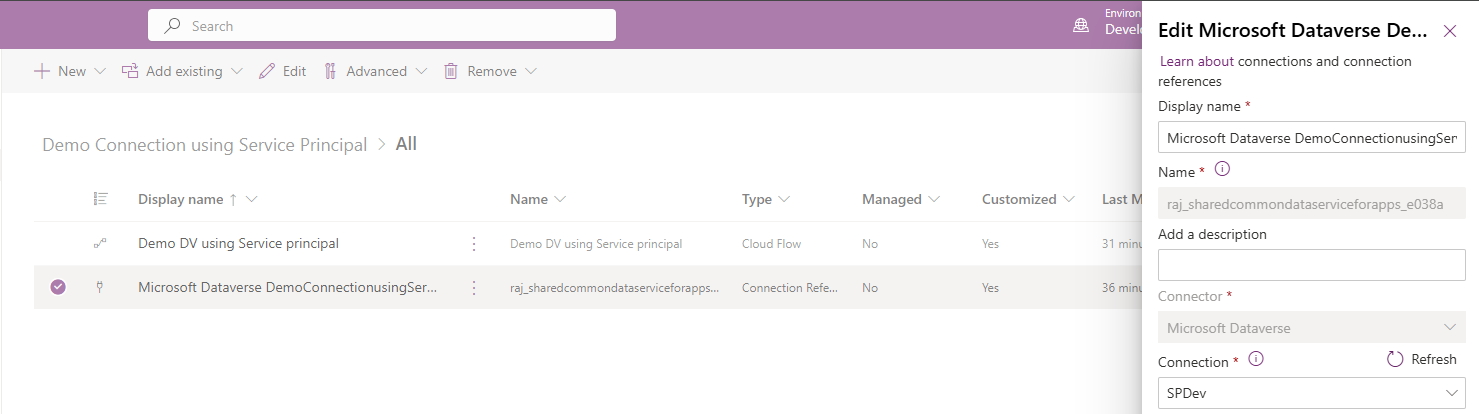Click the Connection field info icon
Image resolution: width=1479 pixels, height=414 pixels.
pyautogui.click(x=1256, y=359)
